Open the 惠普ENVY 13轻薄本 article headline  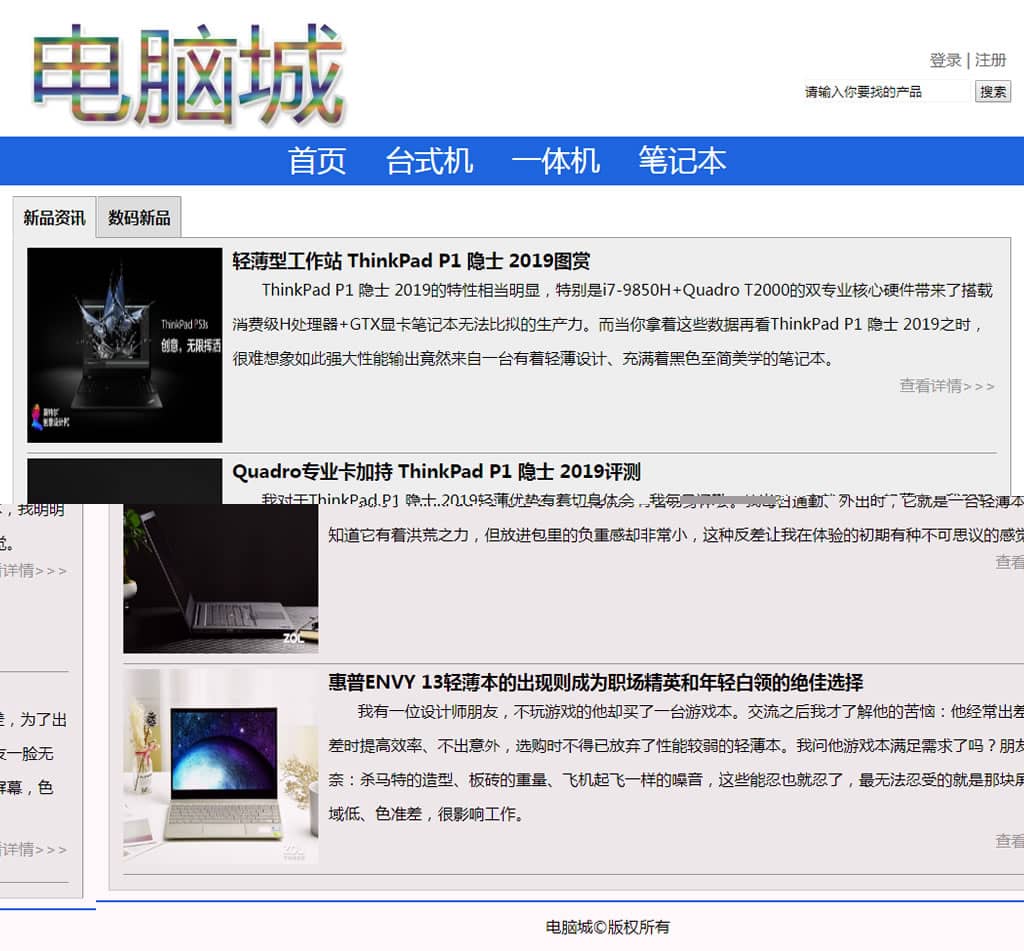pyautogui.click(x=595, y=683)
